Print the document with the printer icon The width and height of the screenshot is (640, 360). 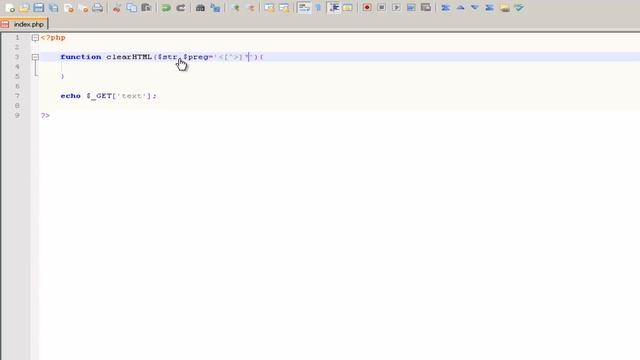(98, 8)
